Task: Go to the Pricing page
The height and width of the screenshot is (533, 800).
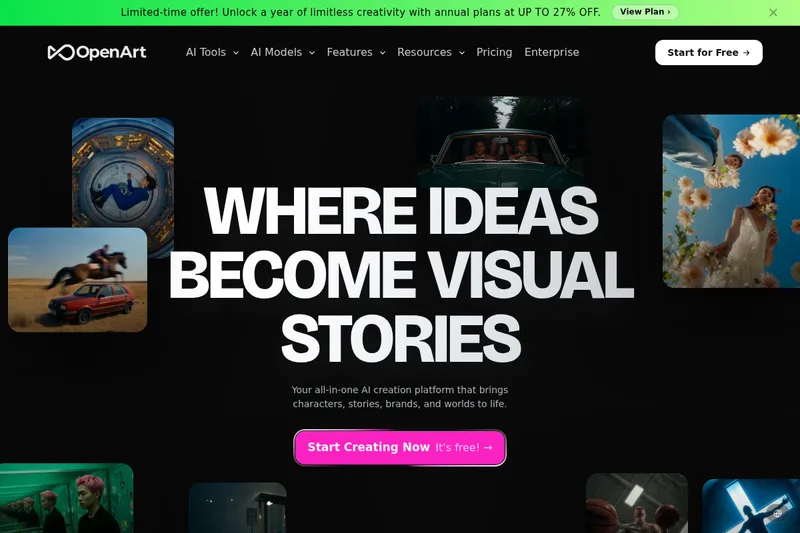Action: (494, 52)
